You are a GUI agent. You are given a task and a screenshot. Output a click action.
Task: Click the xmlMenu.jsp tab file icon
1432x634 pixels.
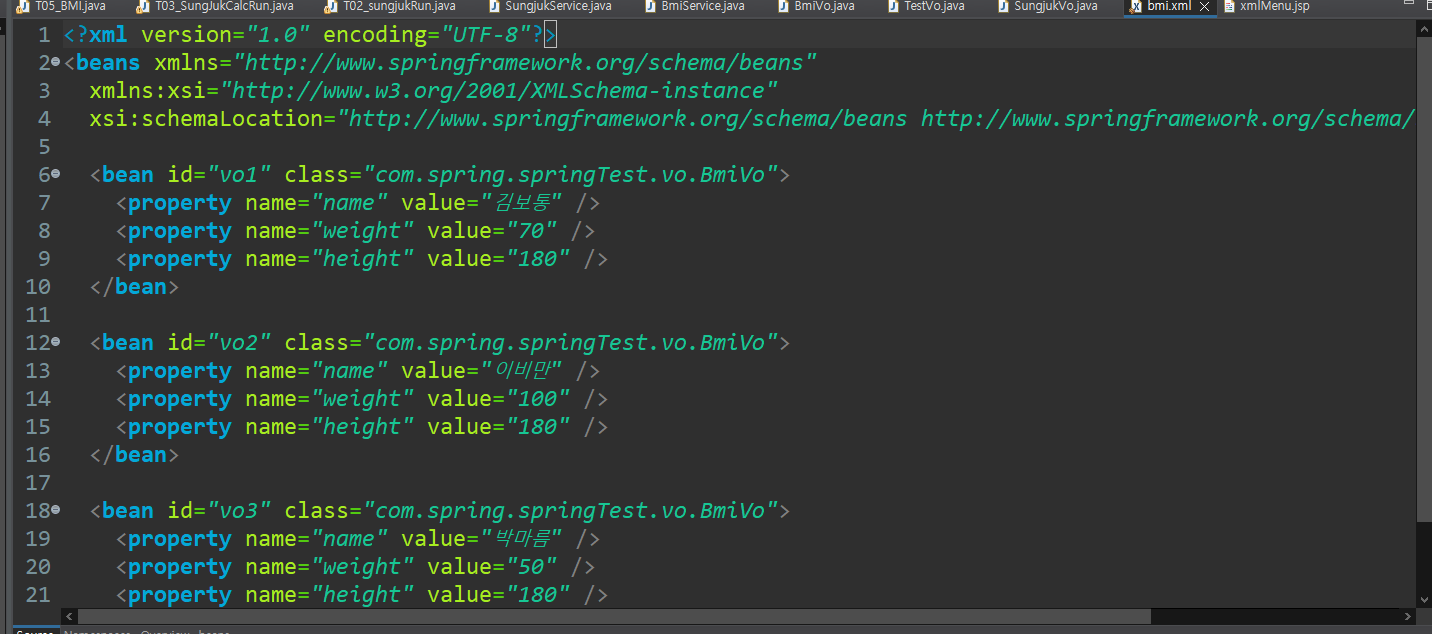pos(1230,6)
